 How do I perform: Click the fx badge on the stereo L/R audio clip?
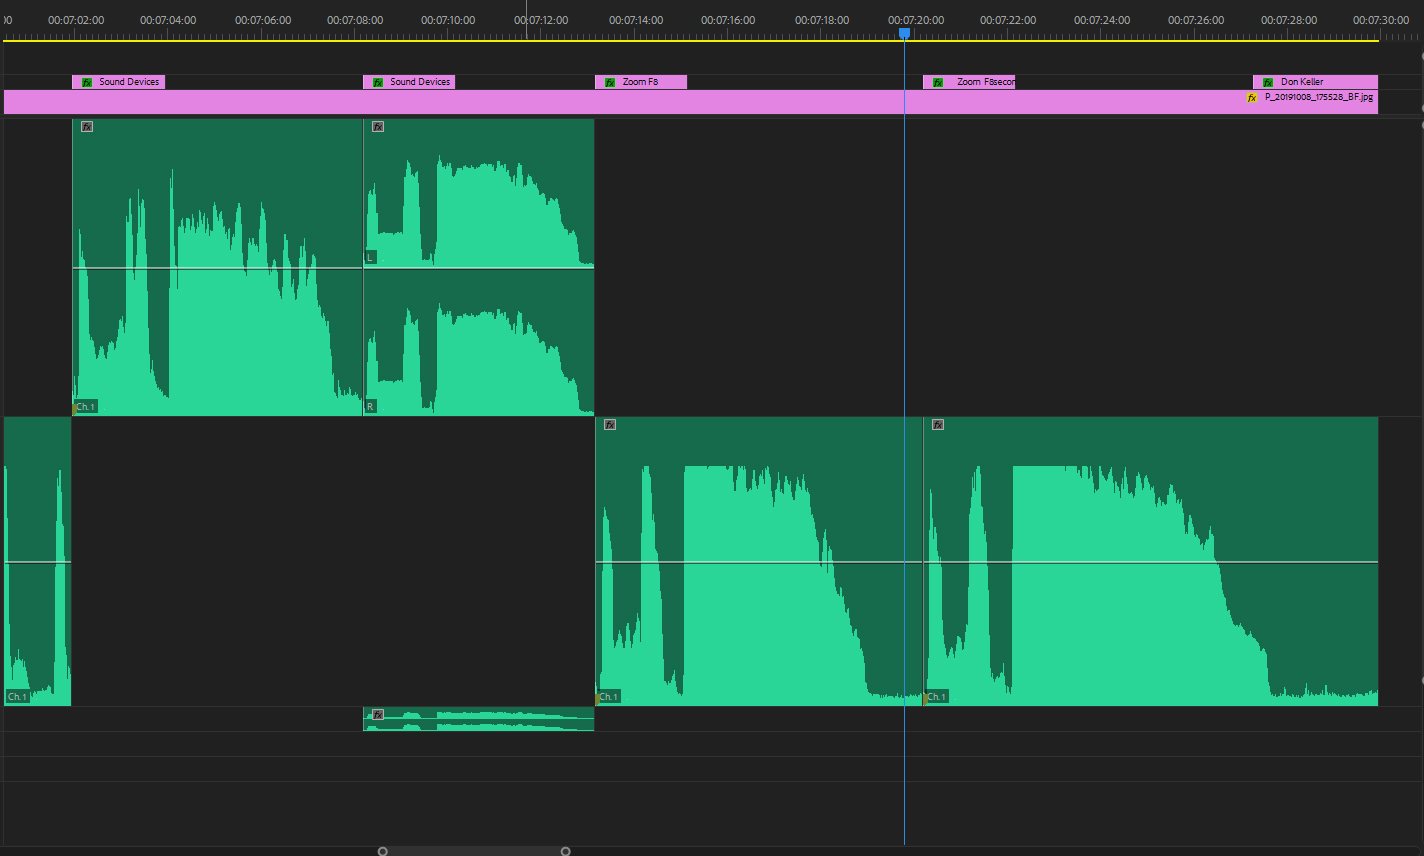(378, 127)
